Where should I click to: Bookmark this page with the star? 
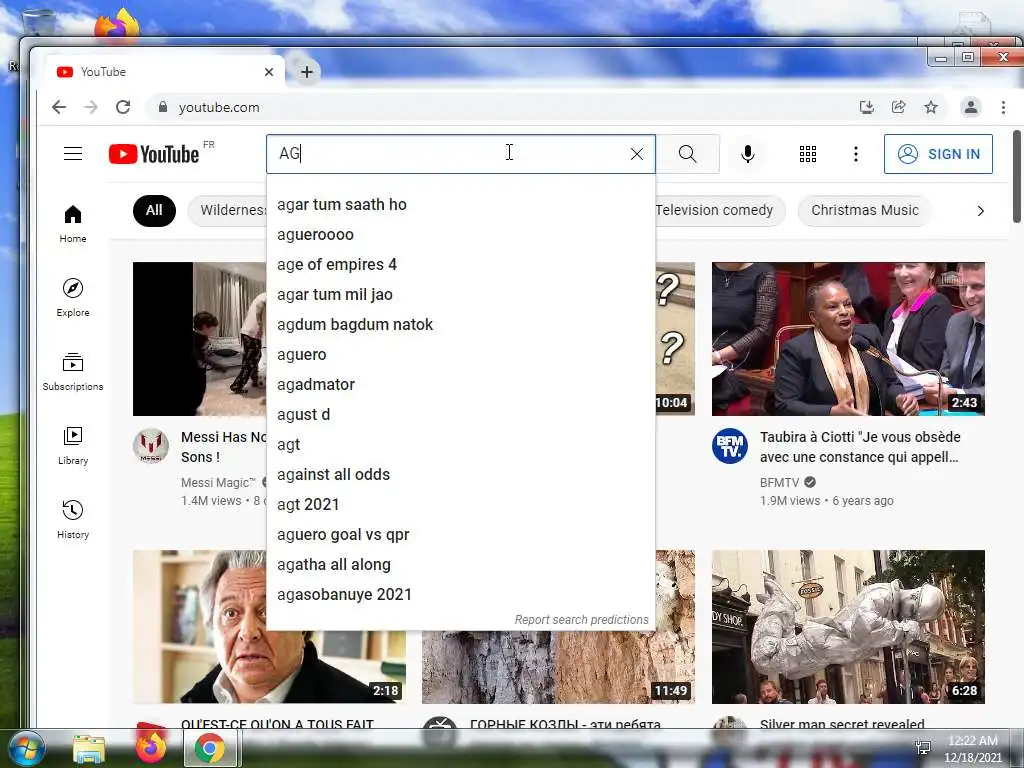(x=931, y=107)
